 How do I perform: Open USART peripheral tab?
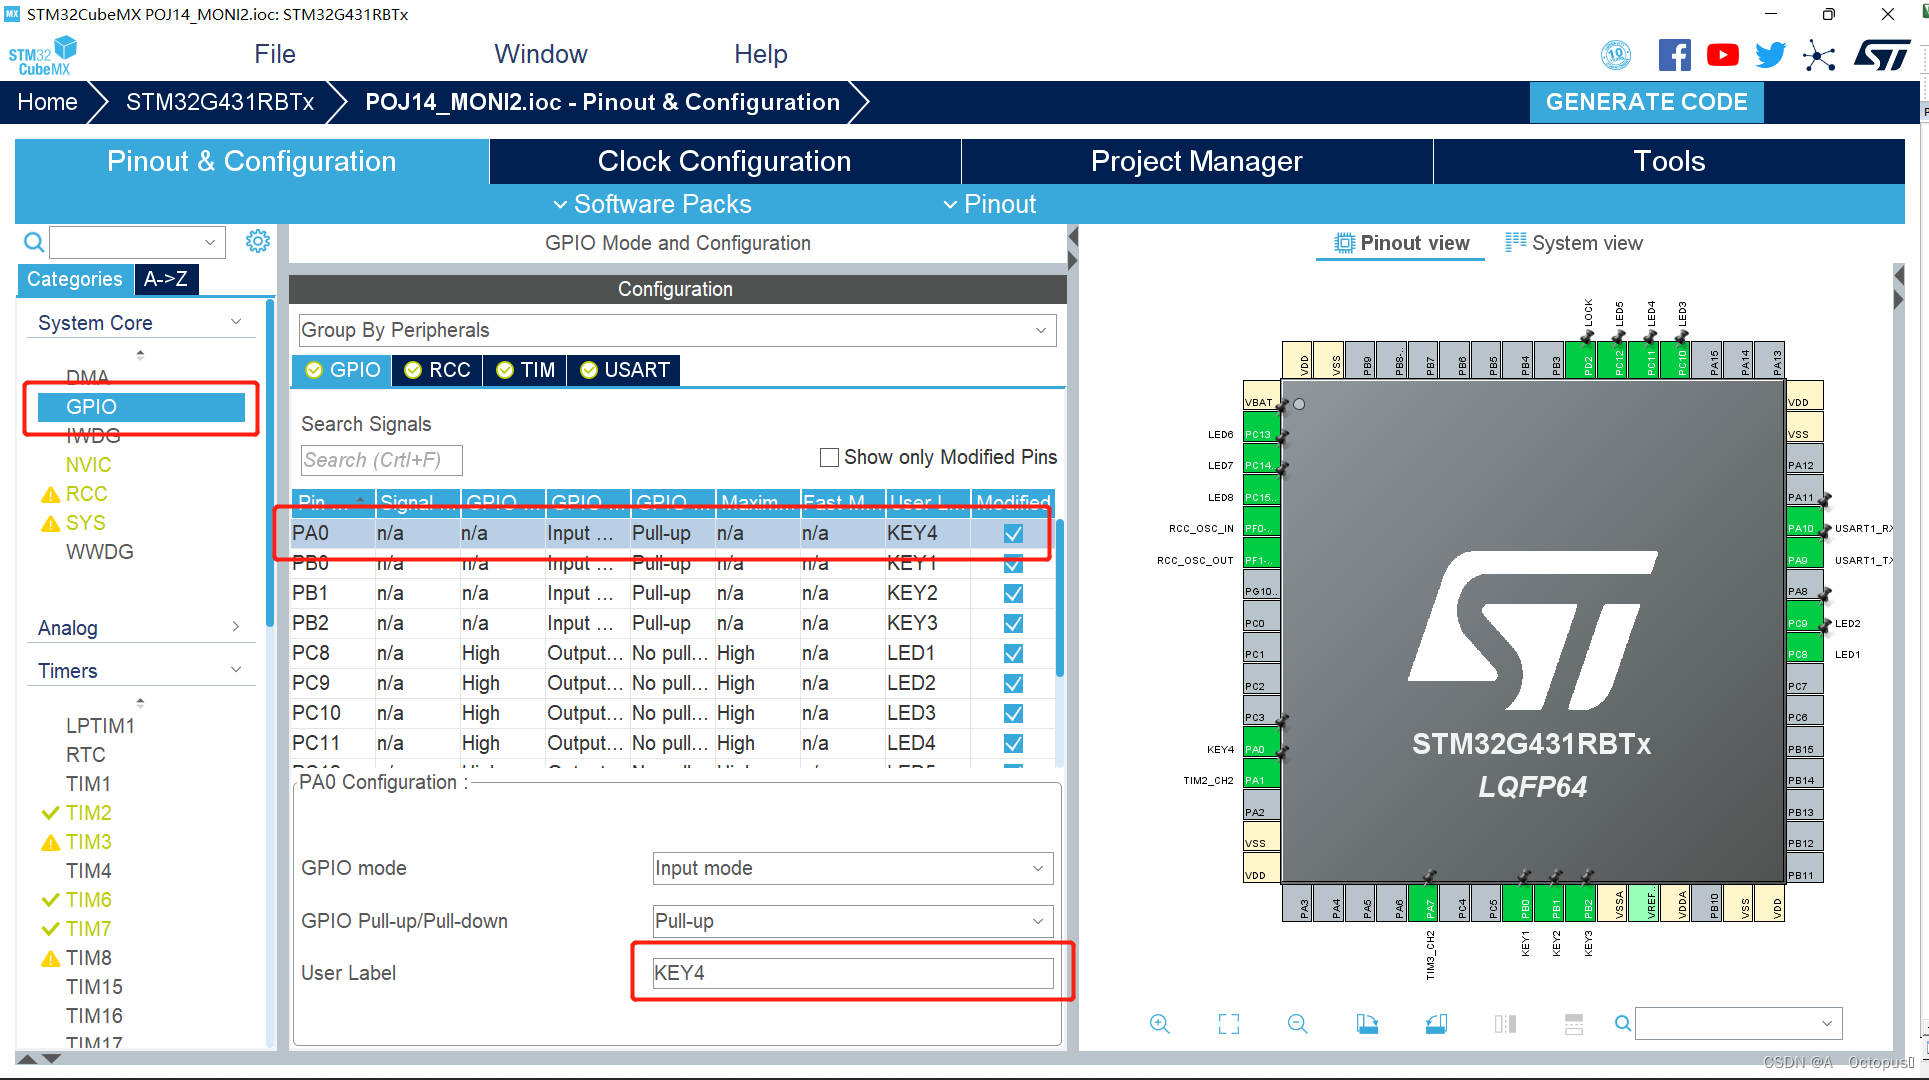(625, 370)
